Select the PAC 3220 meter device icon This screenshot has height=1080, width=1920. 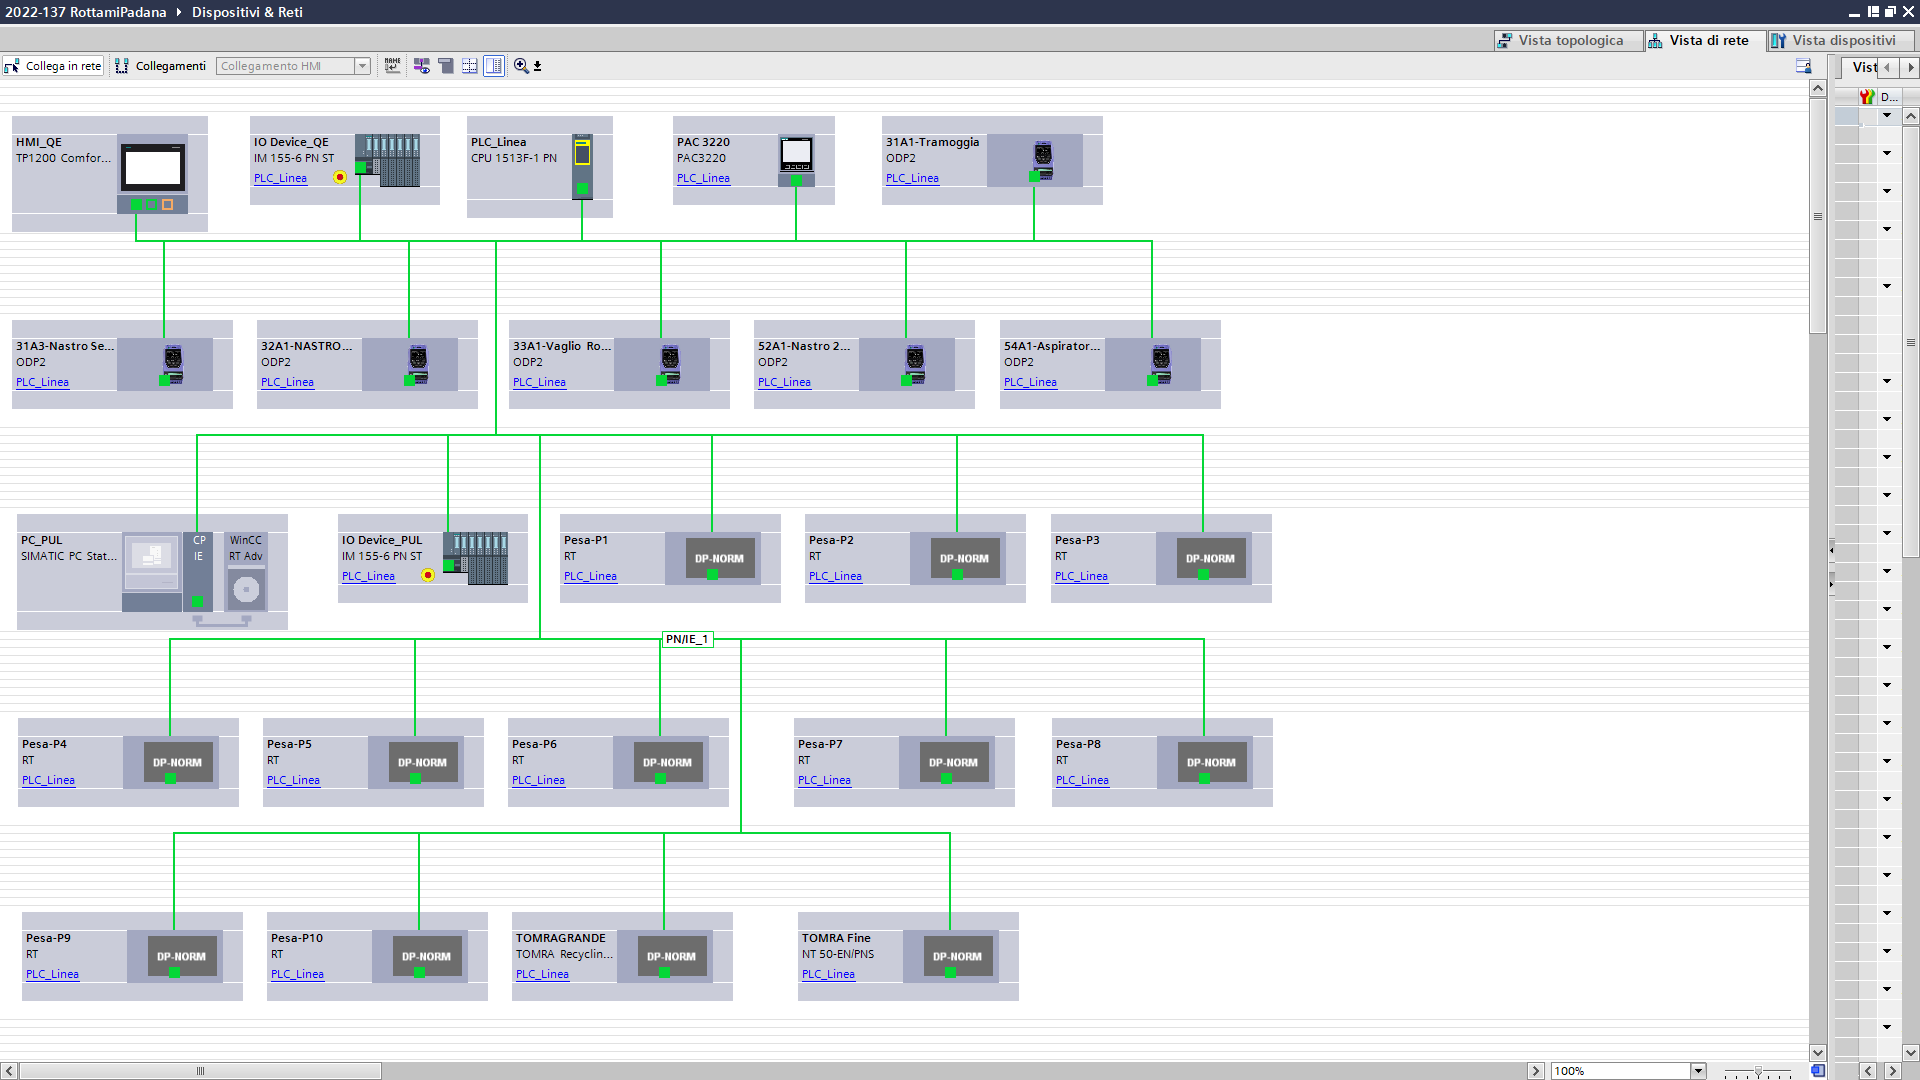(x=796, y=161)
